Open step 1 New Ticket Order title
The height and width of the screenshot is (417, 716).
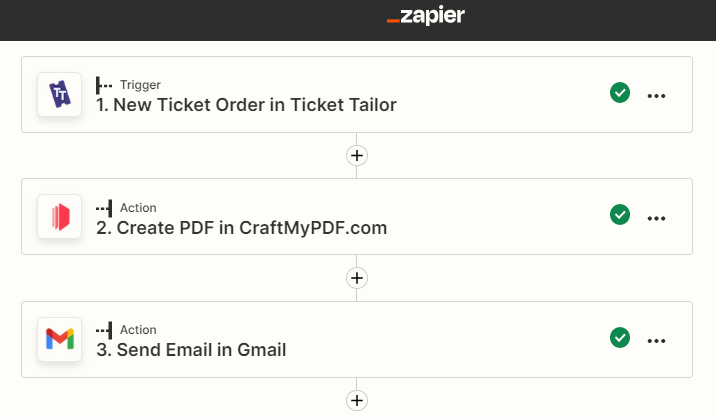click(246, 105)
